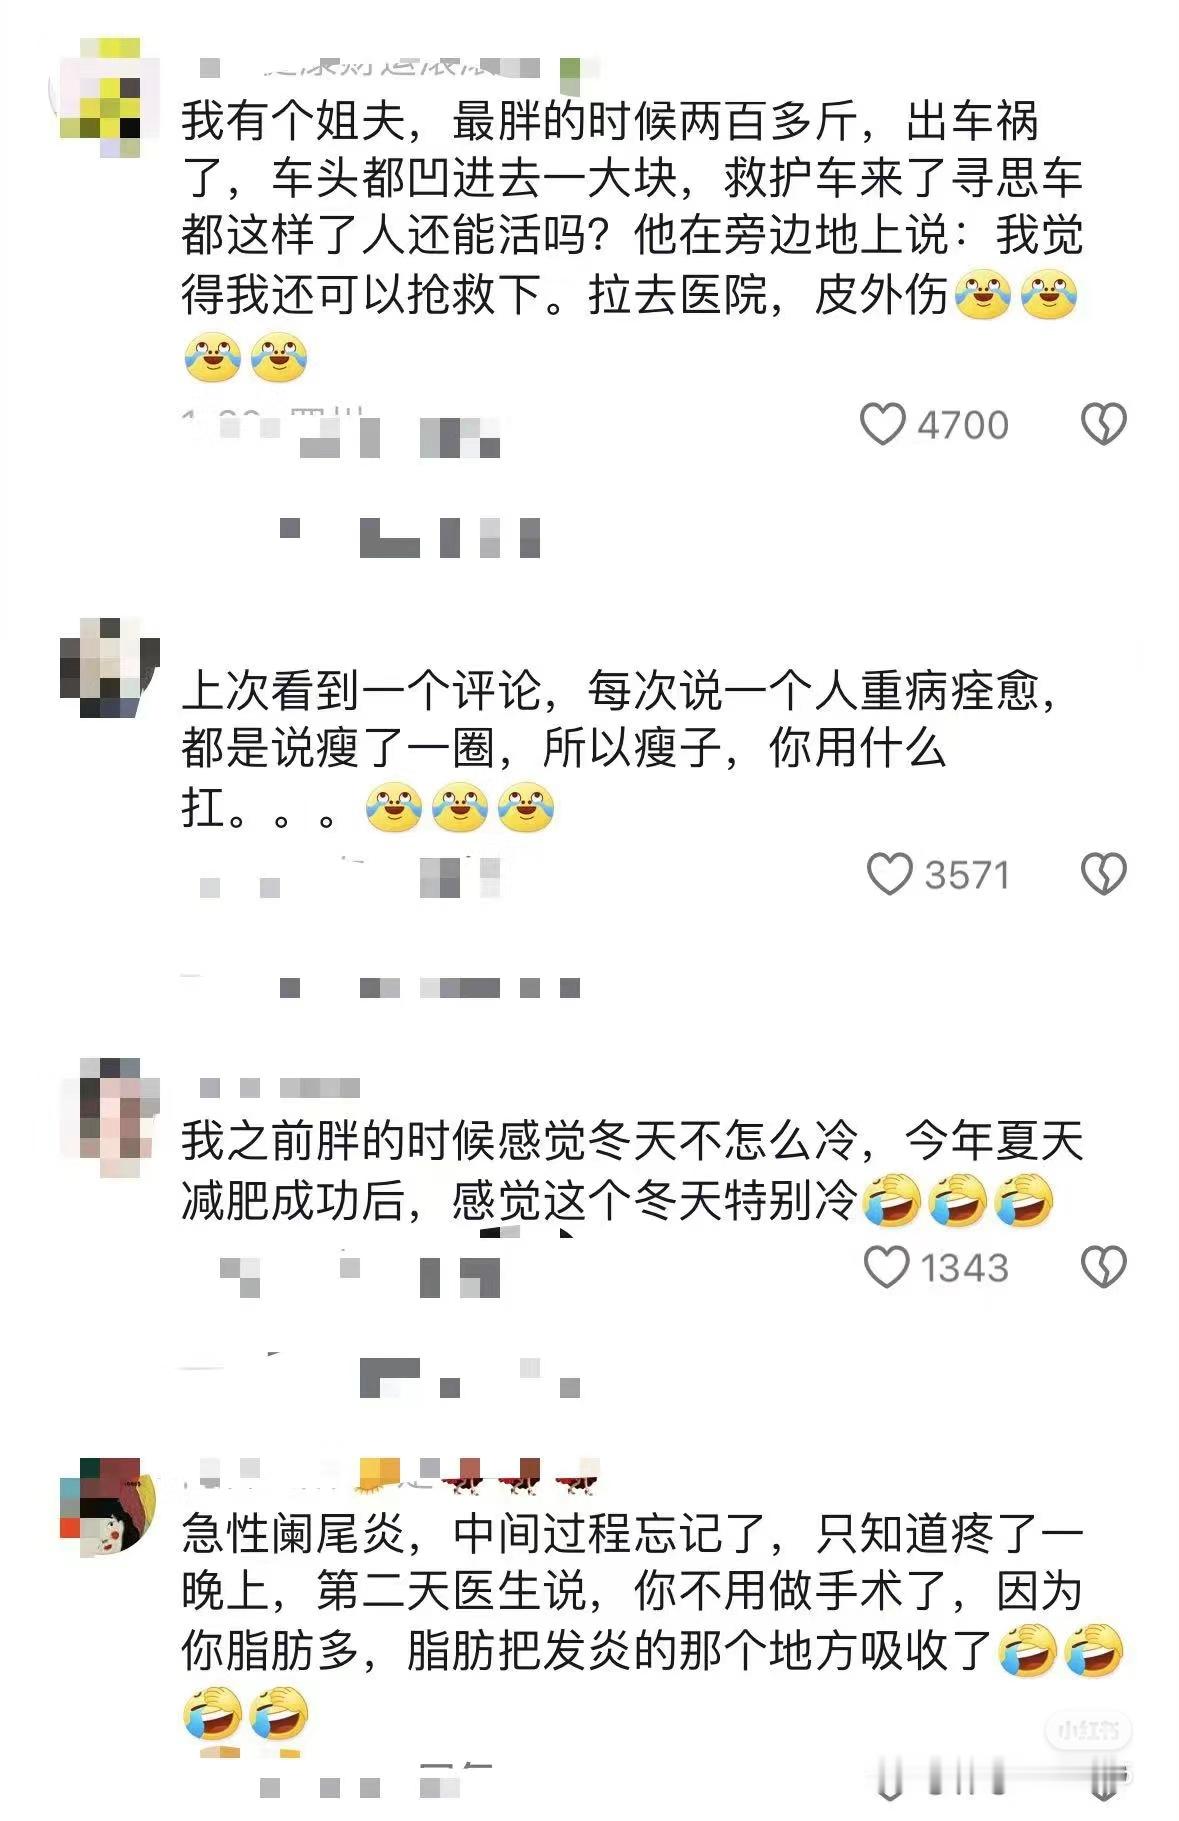Open the username above the winter cold comment
The width and height of the screenshot is (1179, 1821).
[x=280, y=1088]
